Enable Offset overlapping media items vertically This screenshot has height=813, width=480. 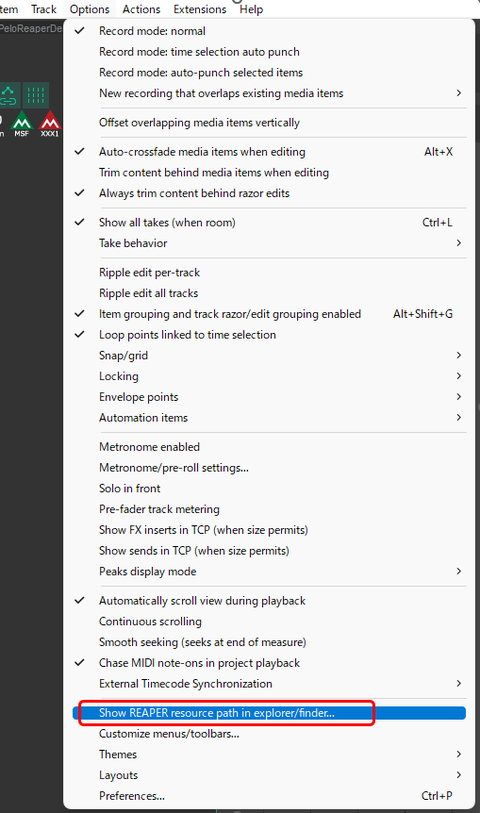tap(269, 123)
